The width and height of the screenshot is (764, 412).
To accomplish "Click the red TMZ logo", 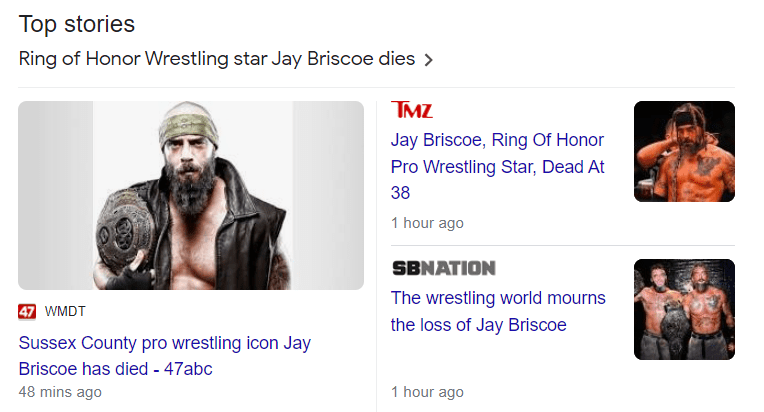I will (412, 110).
